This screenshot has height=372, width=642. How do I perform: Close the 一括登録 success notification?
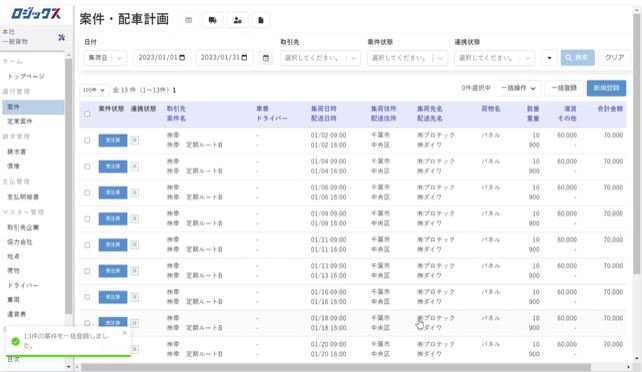[125, 333]
